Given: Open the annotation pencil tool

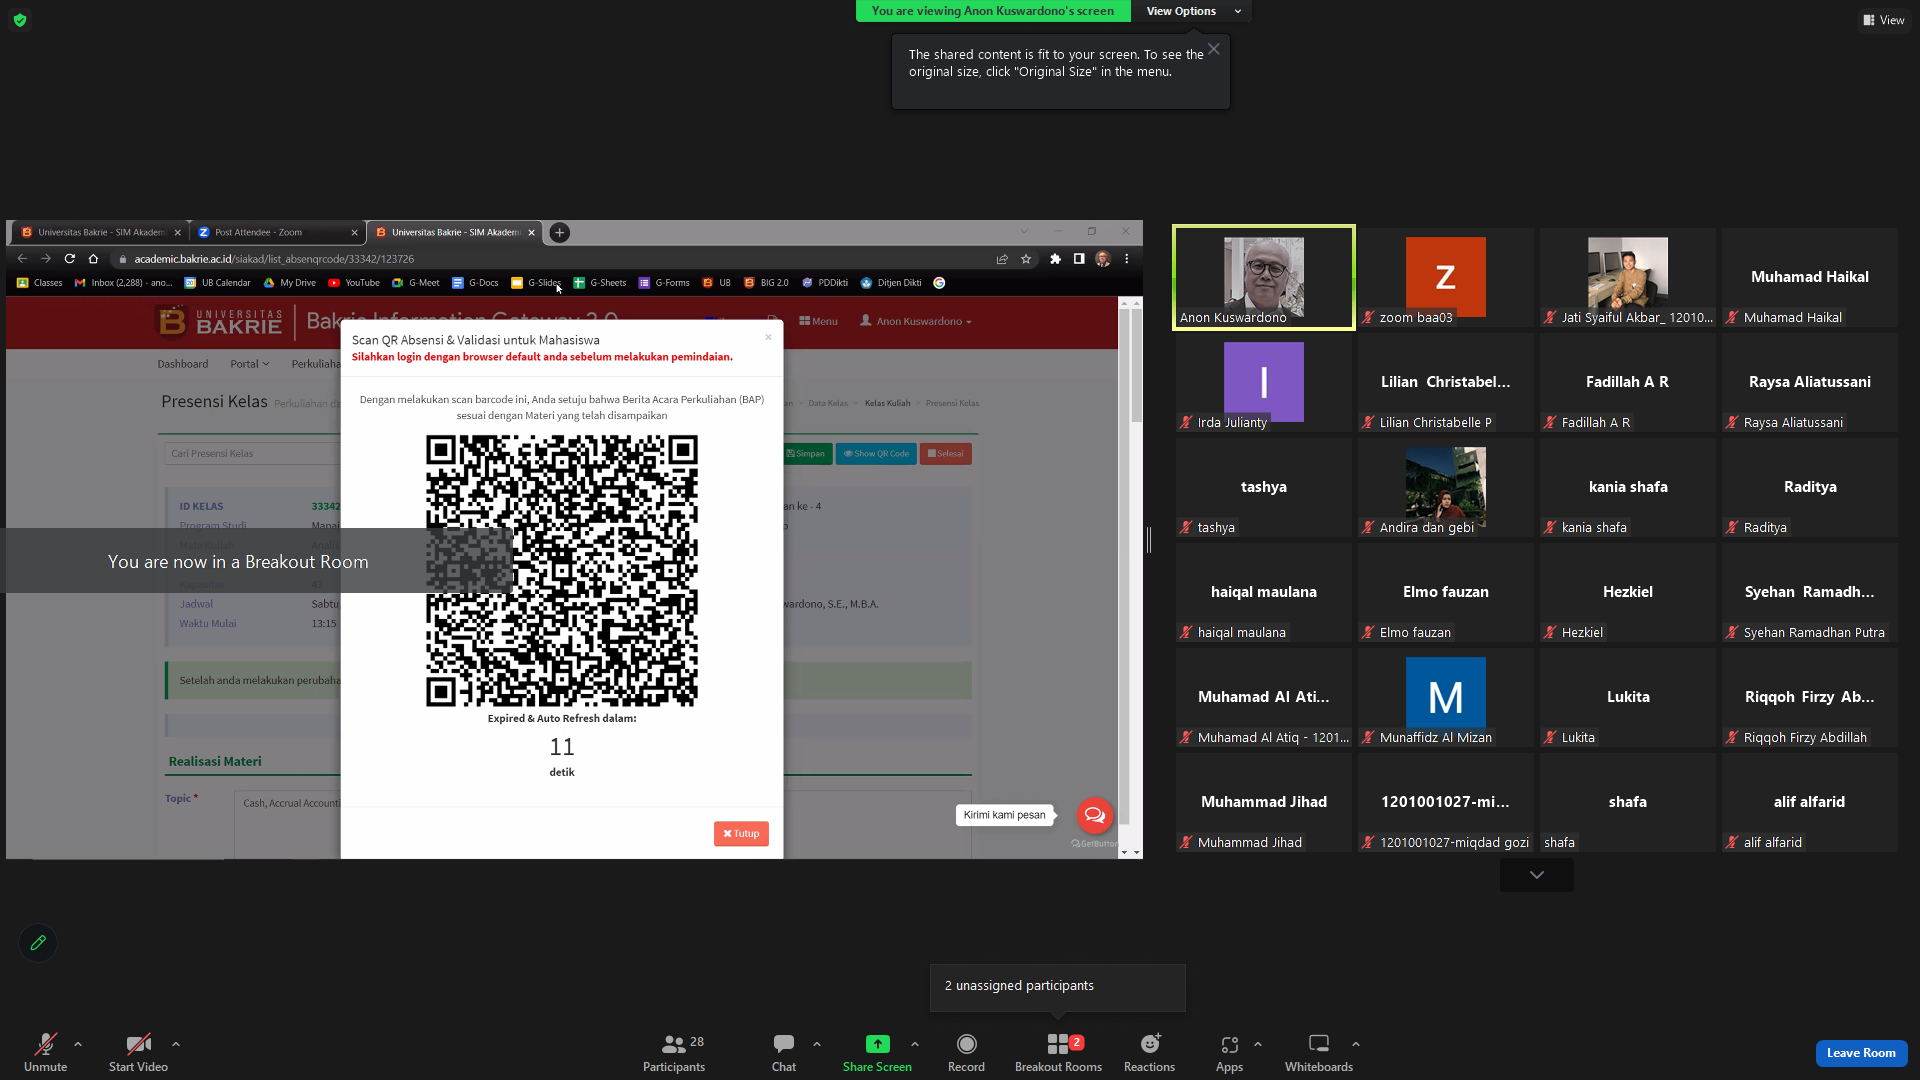Looking at the screenshot, I should (x=38, y=943).
